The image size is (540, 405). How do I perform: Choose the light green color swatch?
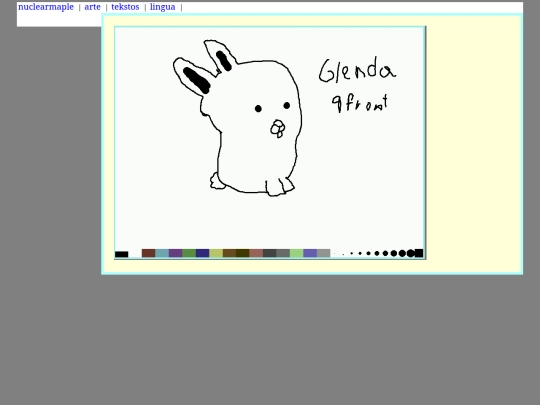click(297, 253)
